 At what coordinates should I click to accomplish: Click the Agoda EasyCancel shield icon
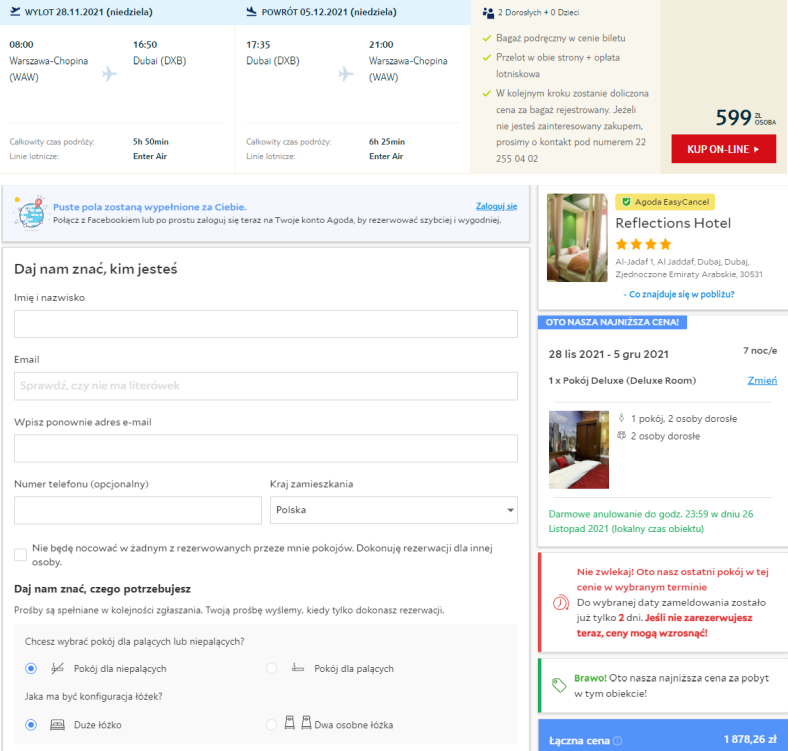coord(626,202)
